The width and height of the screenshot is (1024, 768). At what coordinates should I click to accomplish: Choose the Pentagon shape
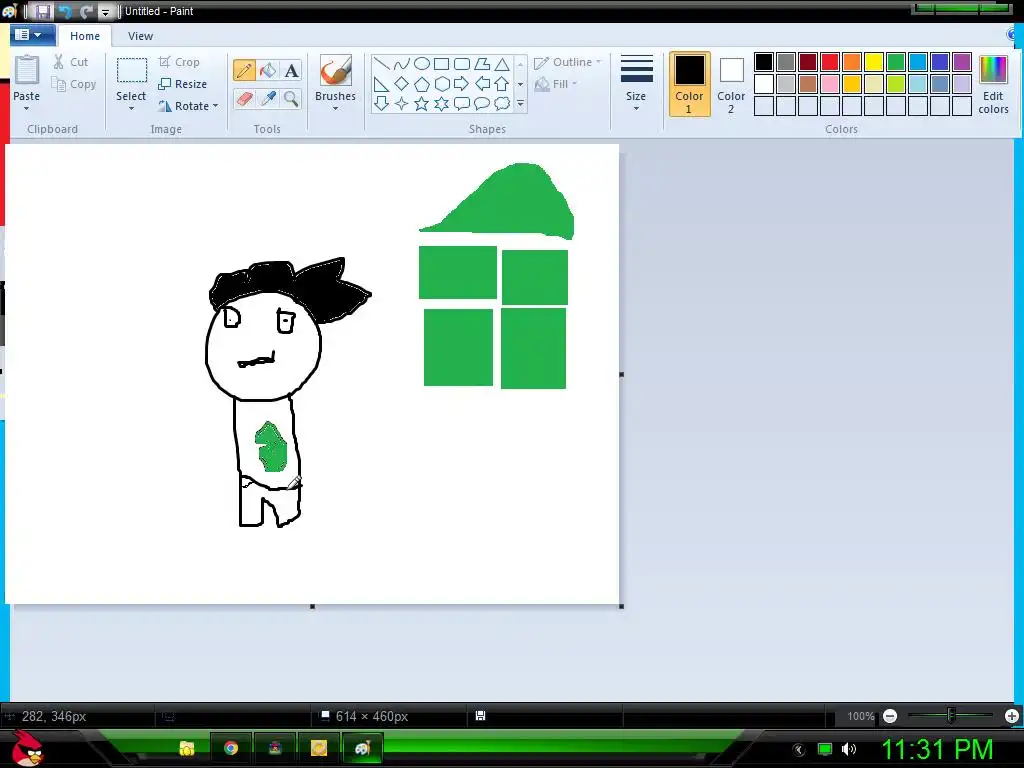pyautogui.click(x=422, y=84)
